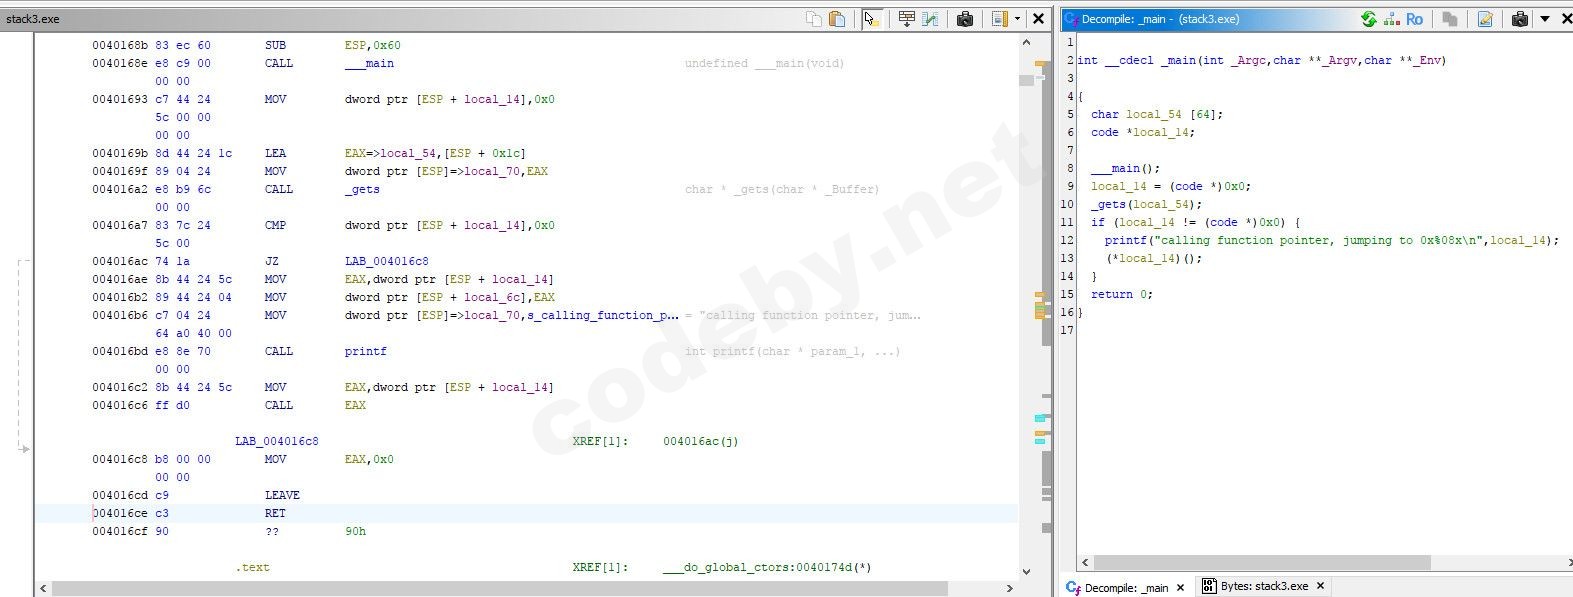
Task: Open the listing margin options dropdown arrow
Action: [x=1017, y=19]
